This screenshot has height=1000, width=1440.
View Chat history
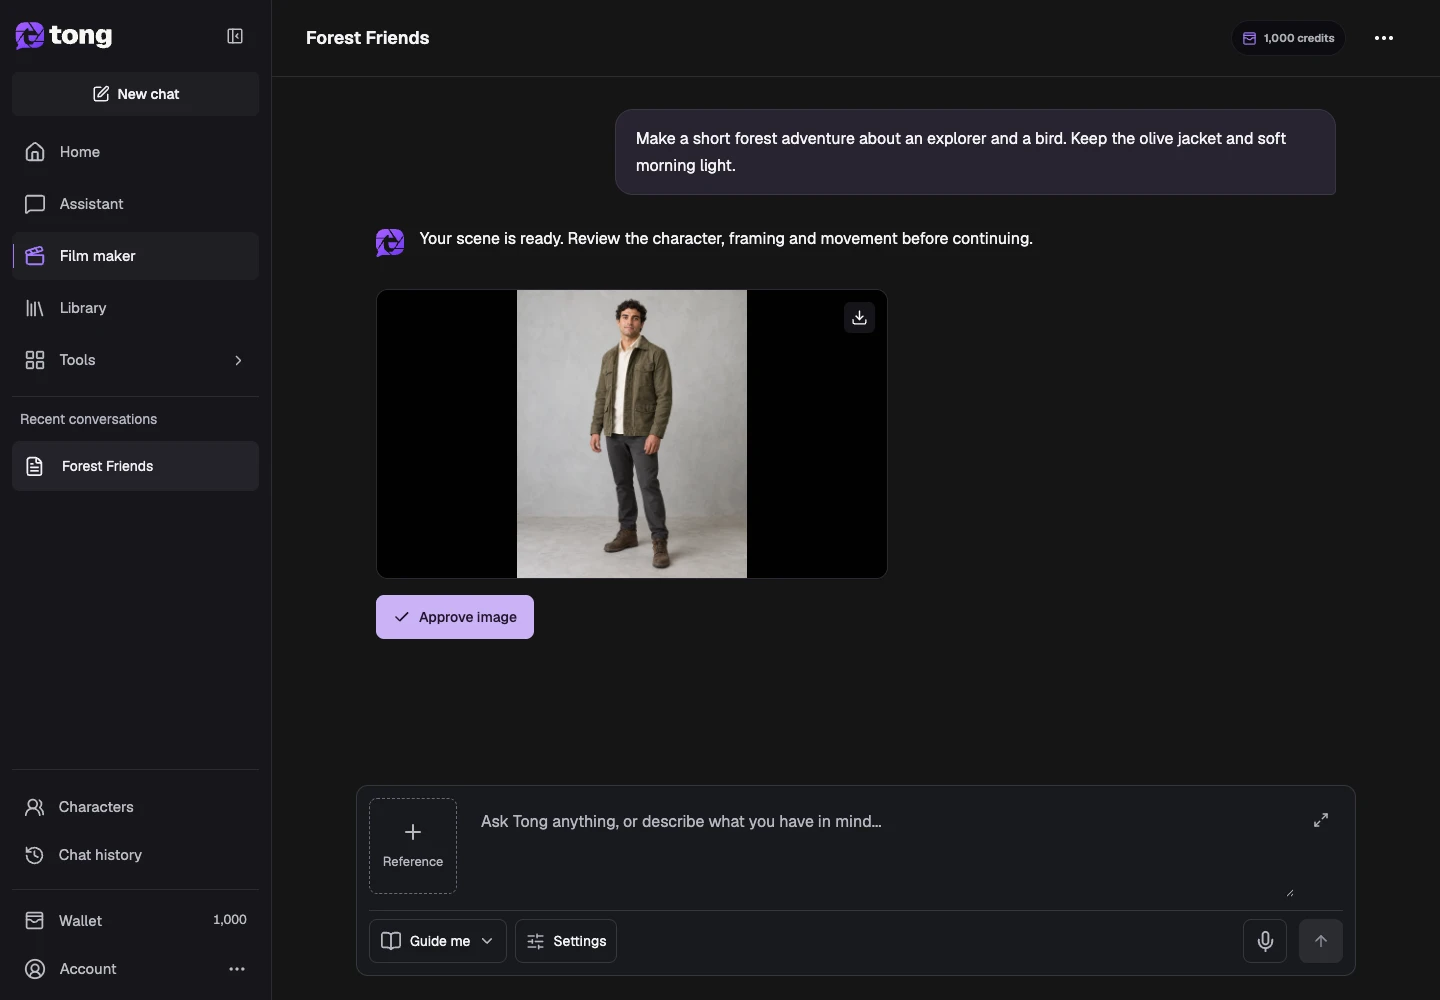[136, 855]
